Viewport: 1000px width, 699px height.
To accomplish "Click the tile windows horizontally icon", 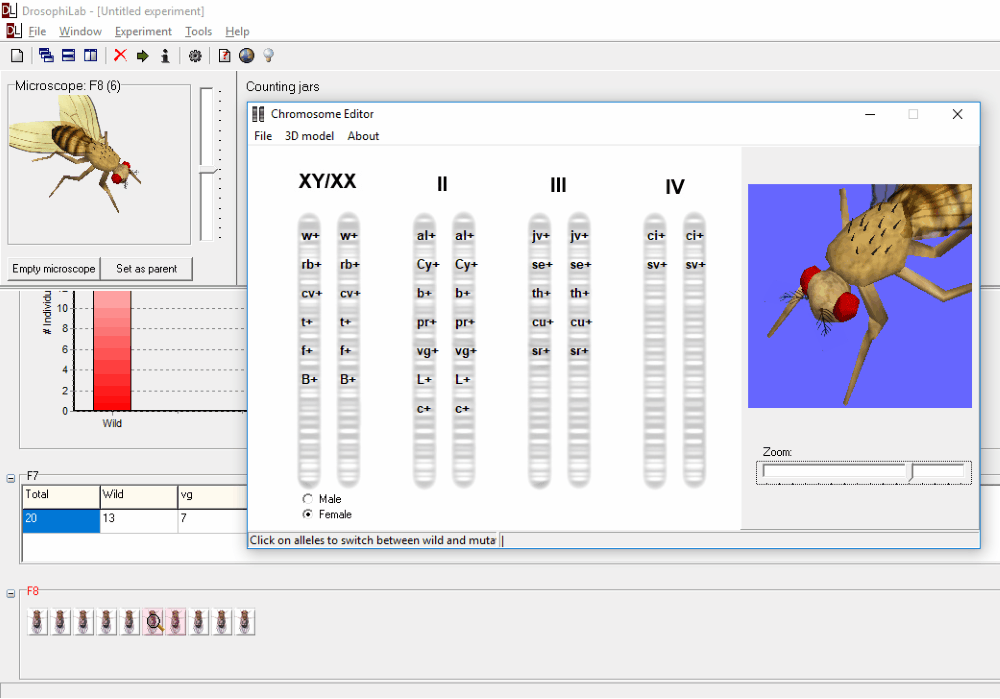I will [68, 55].
